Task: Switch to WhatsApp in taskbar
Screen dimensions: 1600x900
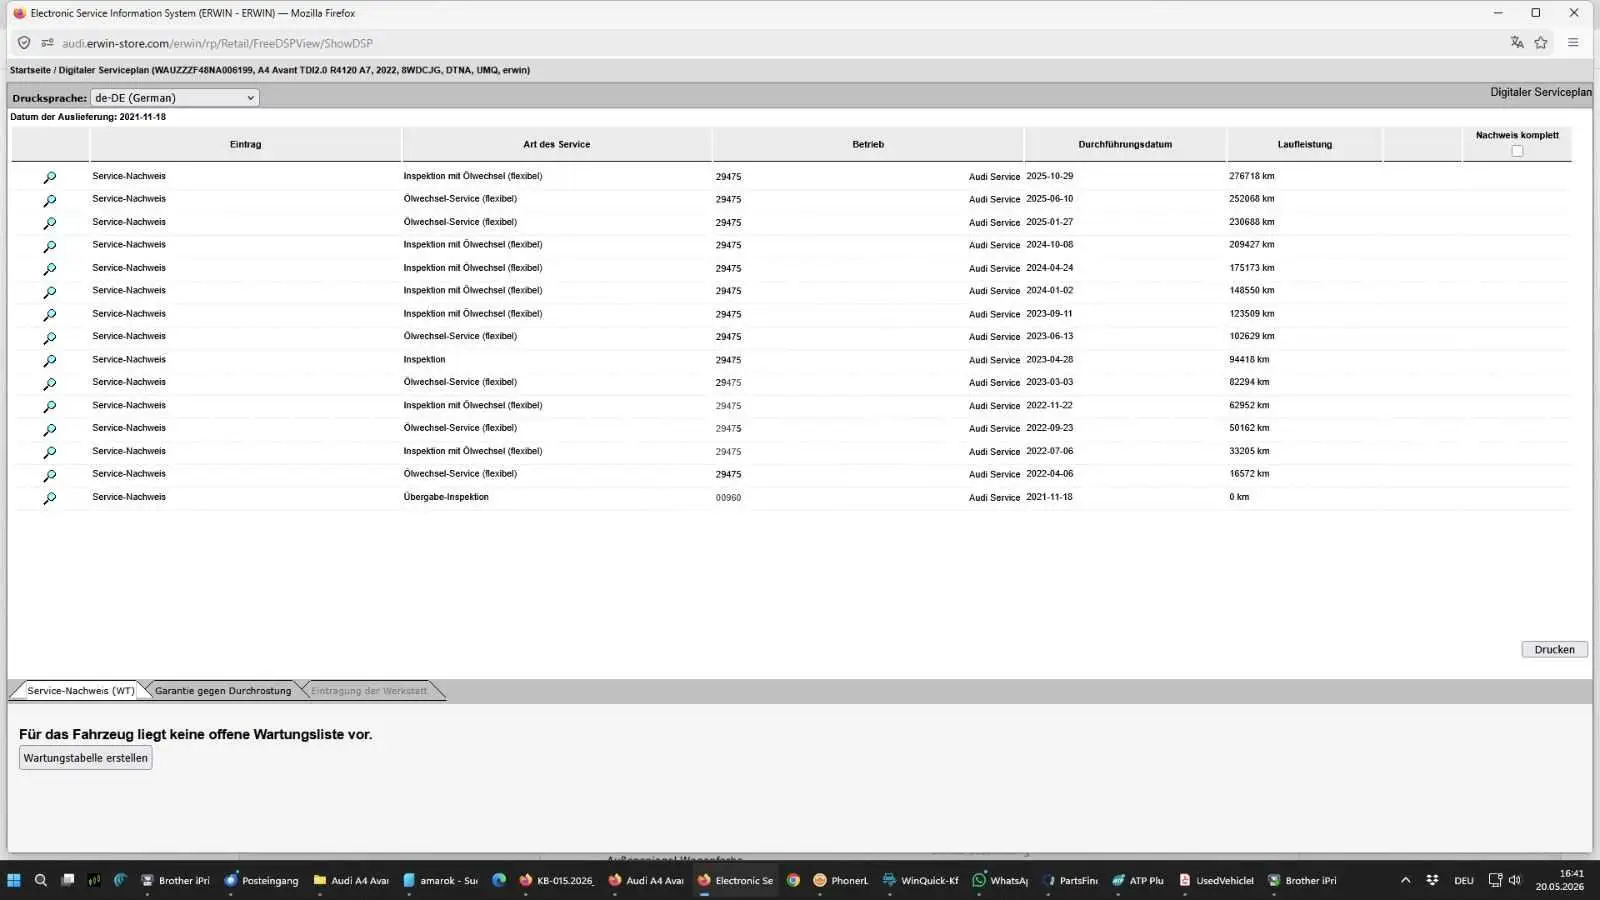Action: (1000, 880)
